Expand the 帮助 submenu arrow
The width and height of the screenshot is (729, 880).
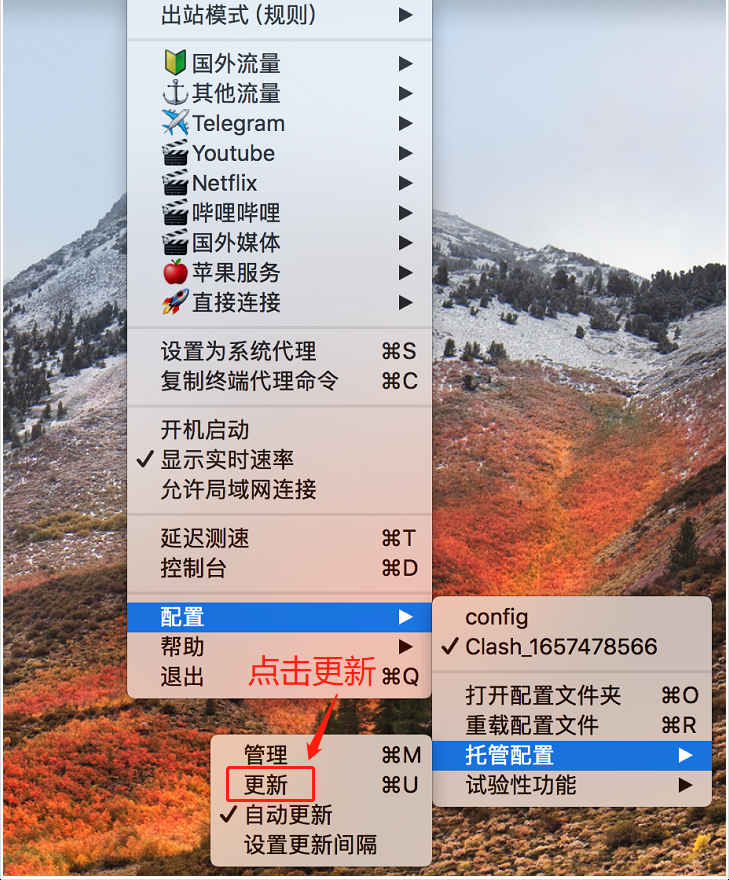point(406,647)
